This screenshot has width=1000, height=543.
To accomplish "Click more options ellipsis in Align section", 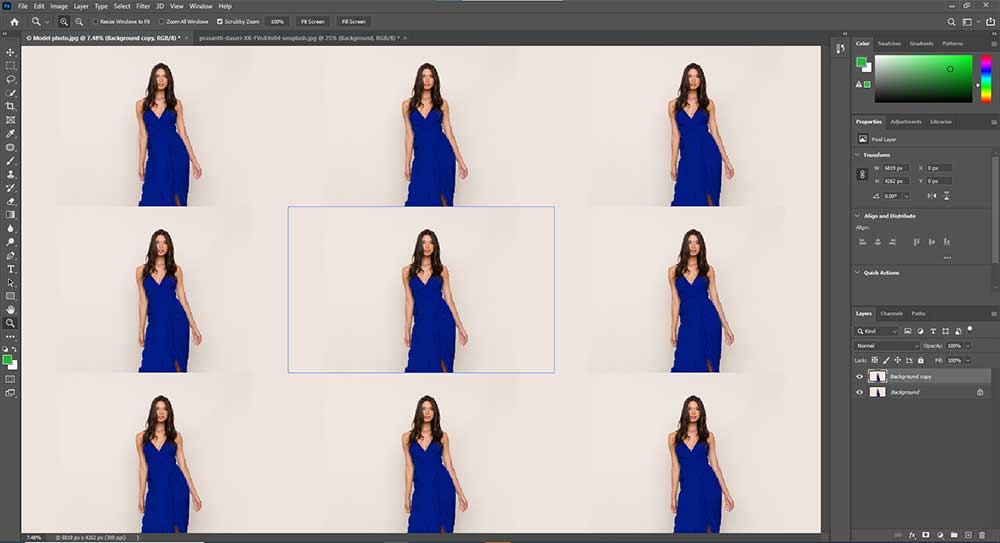I will pyautogui.click(x=947, y=258).
